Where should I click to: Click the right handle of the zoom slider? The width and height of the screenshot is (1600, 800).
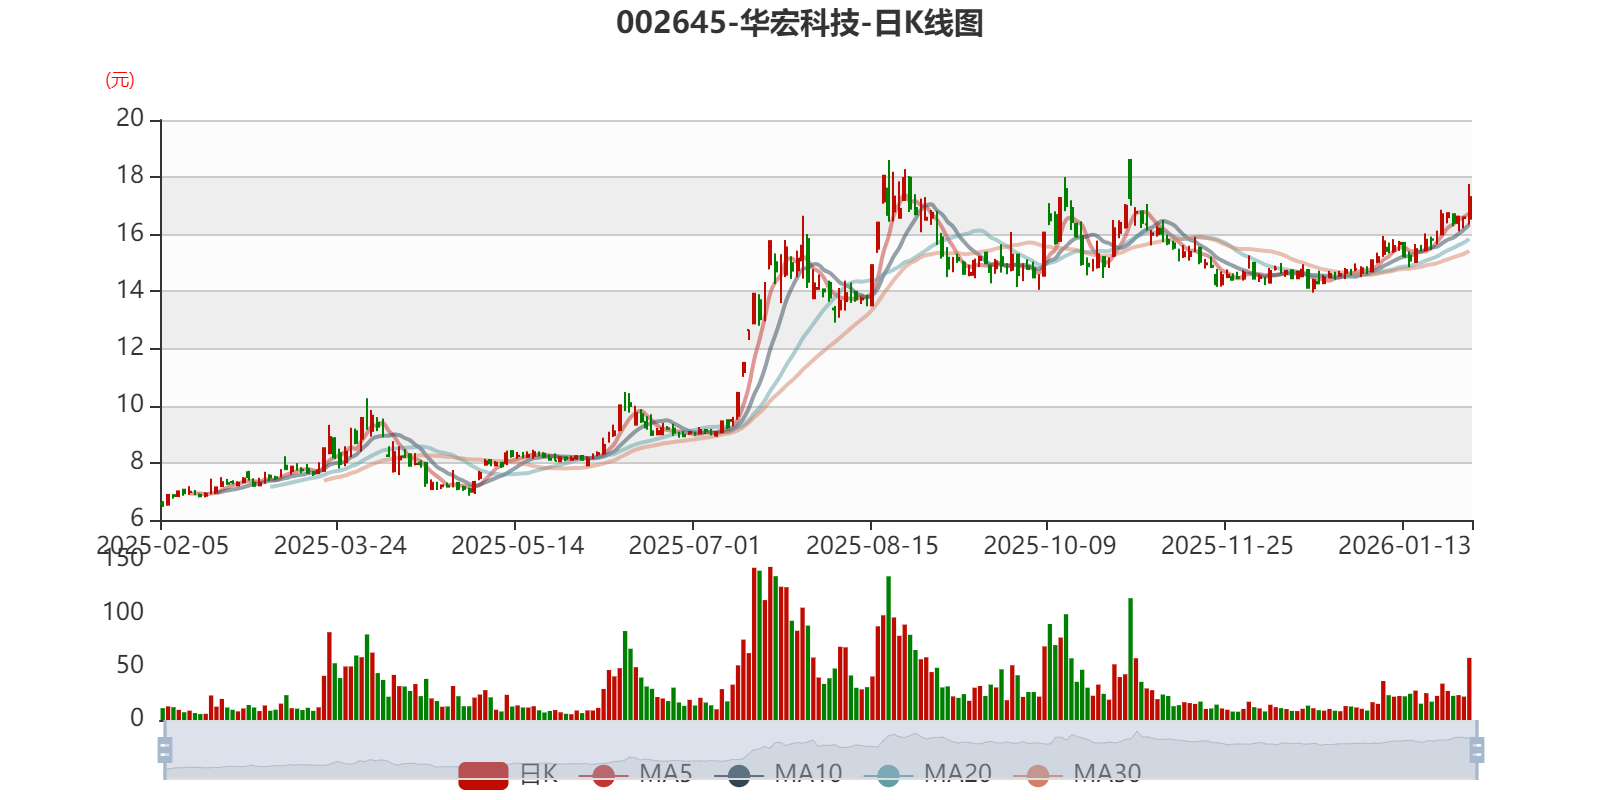coord(1477,750)
